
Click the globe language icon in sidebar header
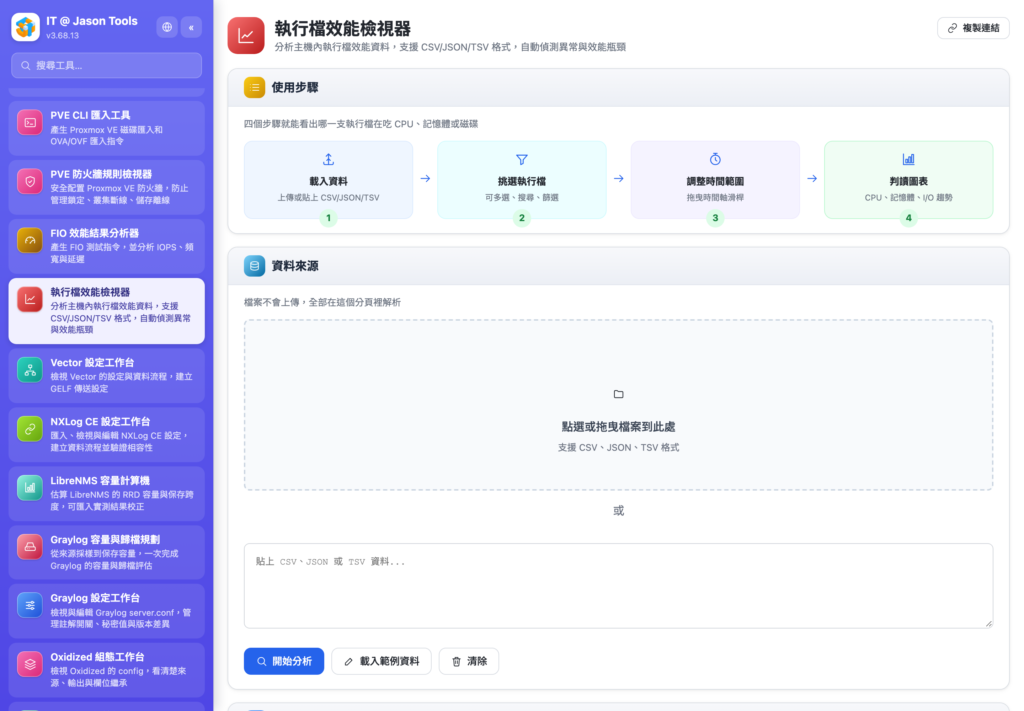pyautogui.click(x=167, y=27)
